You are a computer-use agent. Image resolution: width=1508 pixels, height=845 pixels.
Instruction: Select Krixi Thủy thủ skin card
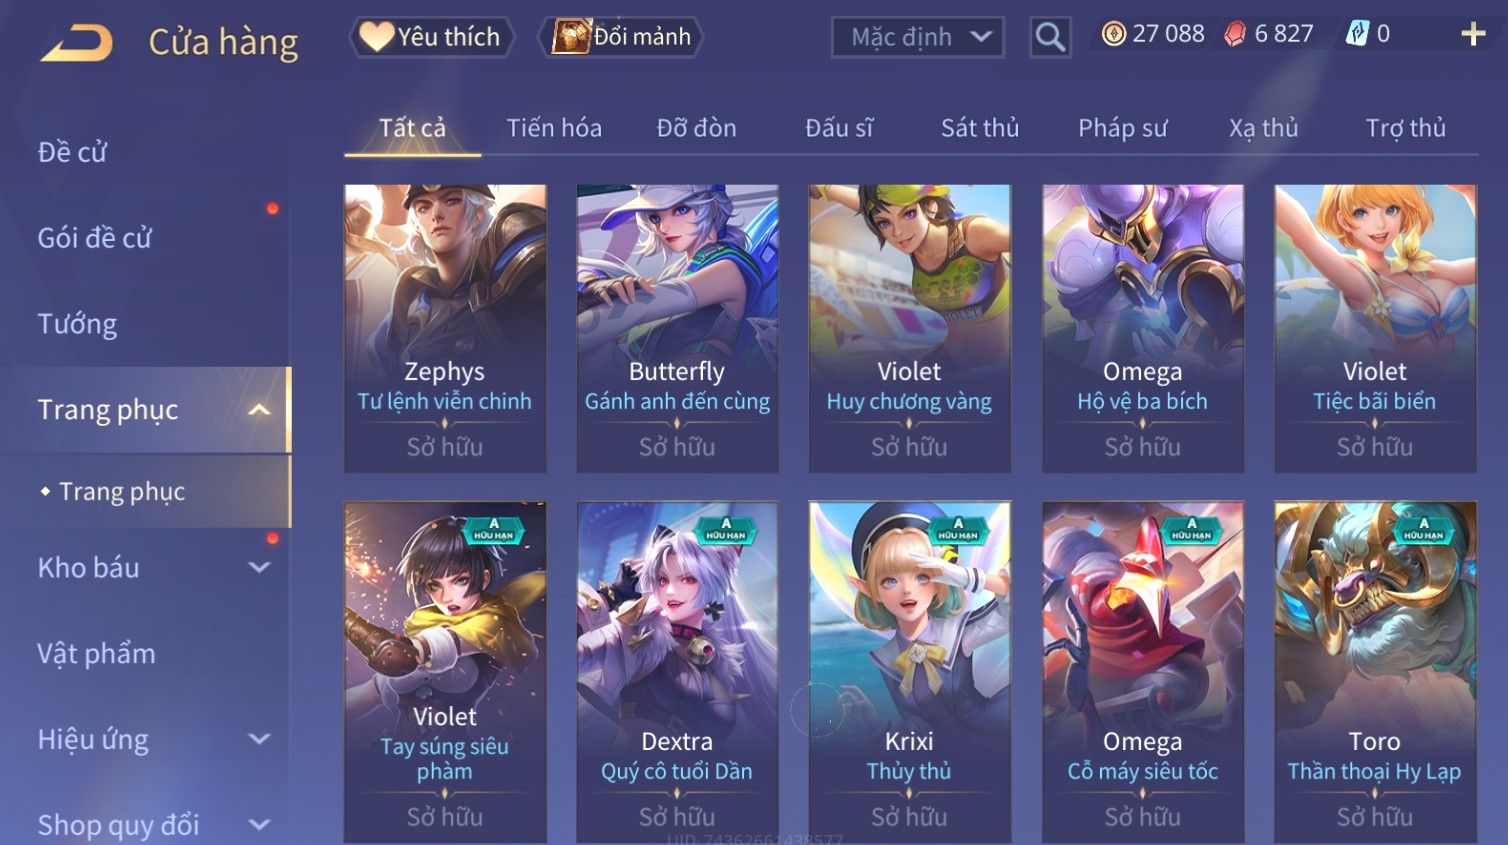pyautogui.click(x=909, y=672)
